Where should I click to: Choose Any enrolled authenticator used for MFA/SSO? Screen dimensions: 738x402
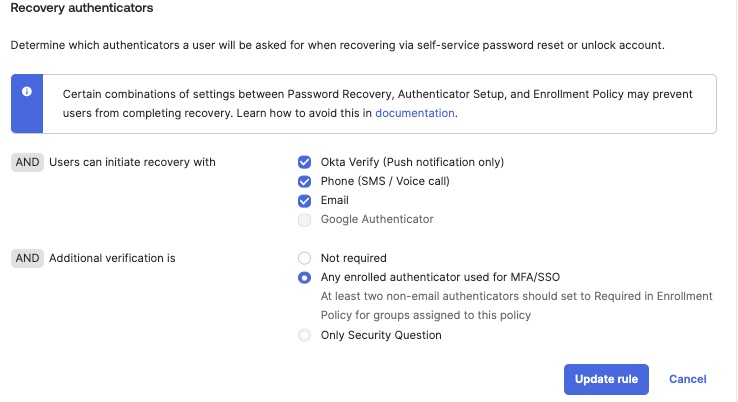pyautogui.click(x=305, y=277)
